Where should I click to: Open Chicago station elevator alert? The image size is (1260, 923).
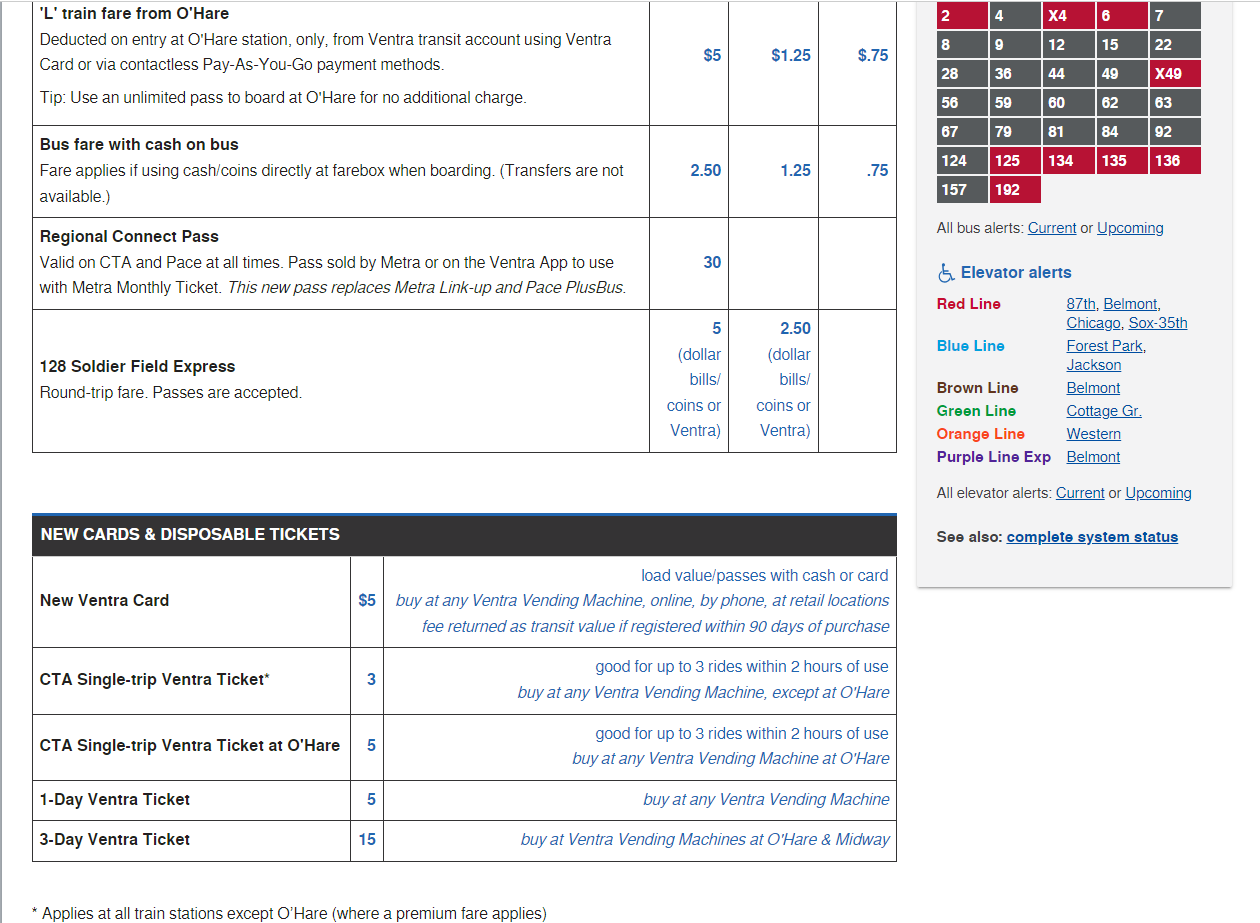pos(1093,323)
